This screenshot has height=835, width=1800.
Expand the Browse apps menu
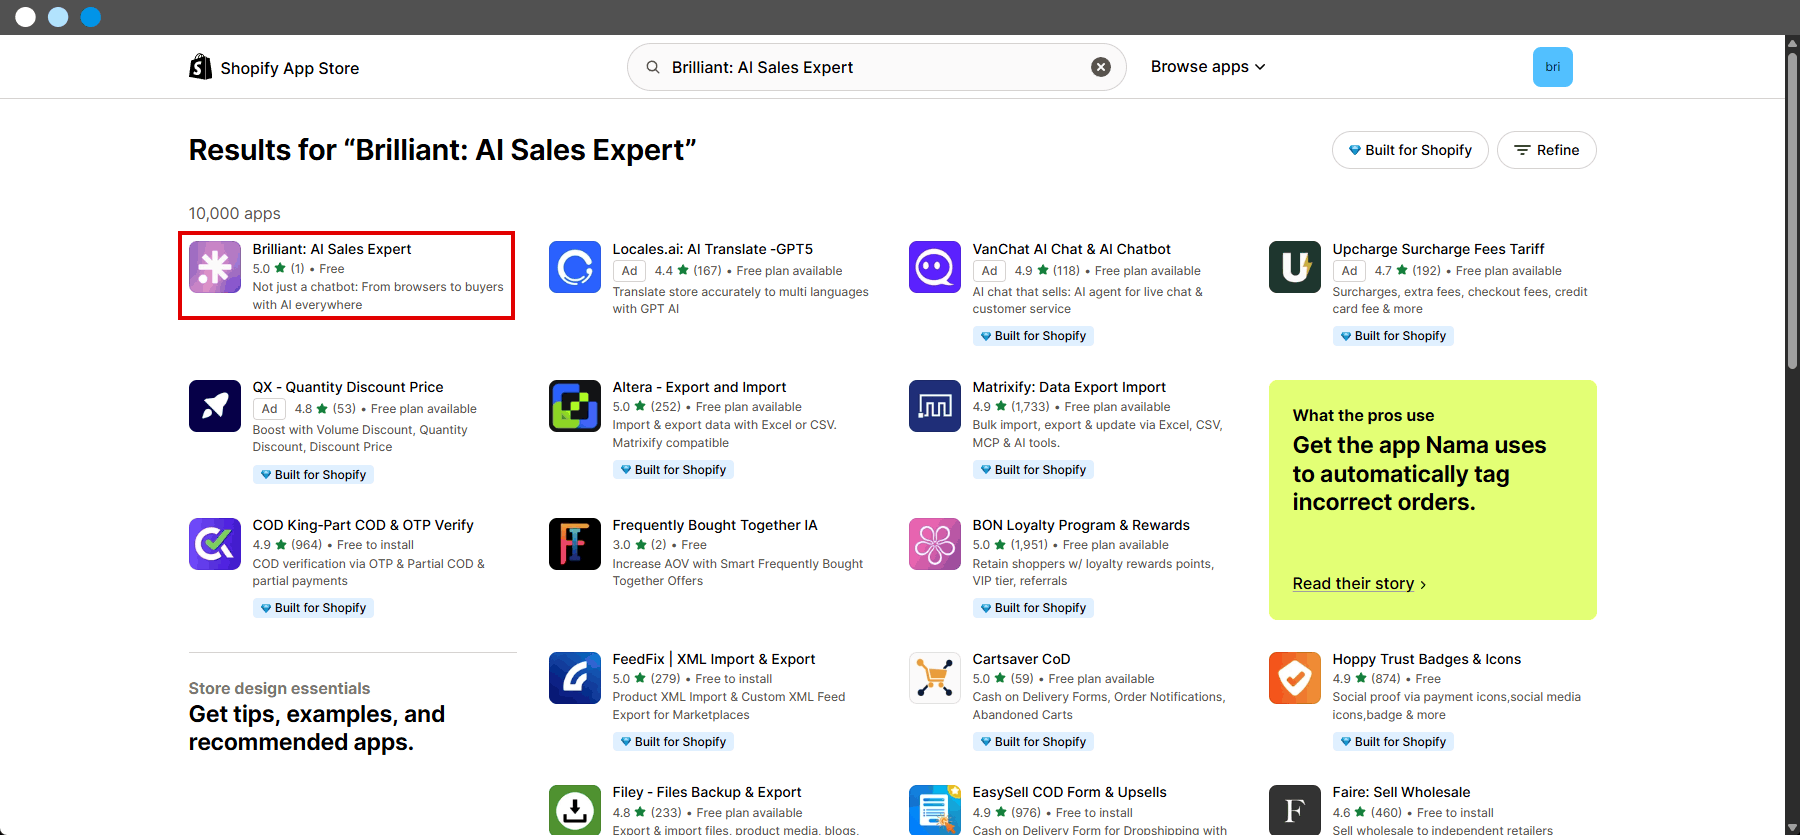[x=1208, y=67]
